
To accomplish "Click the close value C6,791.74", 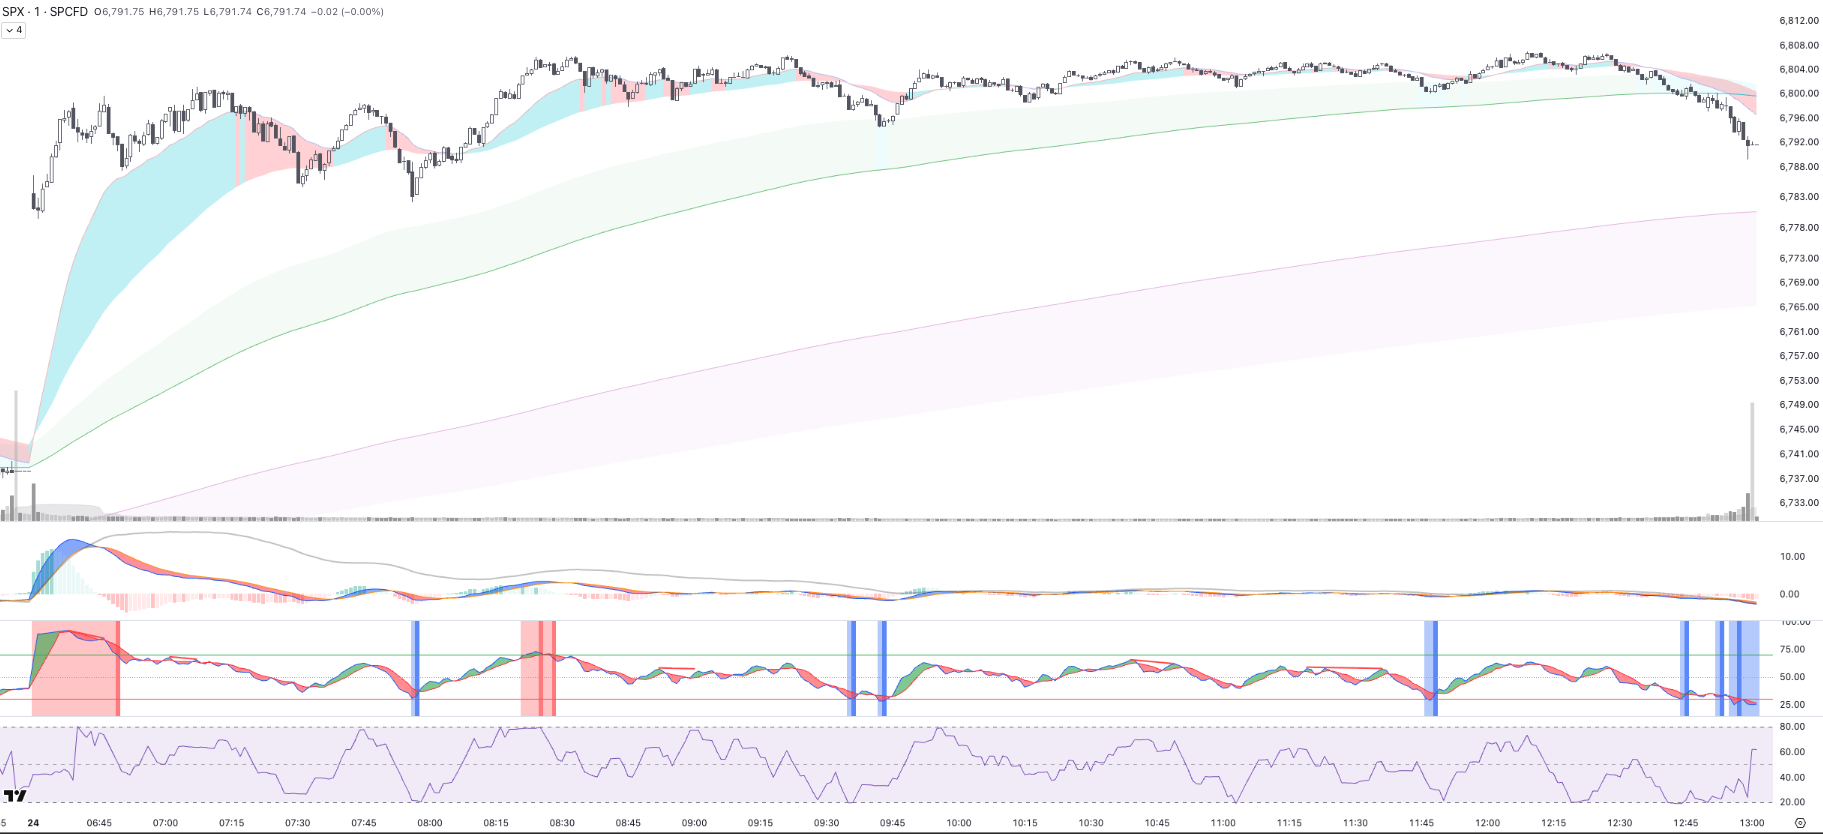I will tap(281, 12).
